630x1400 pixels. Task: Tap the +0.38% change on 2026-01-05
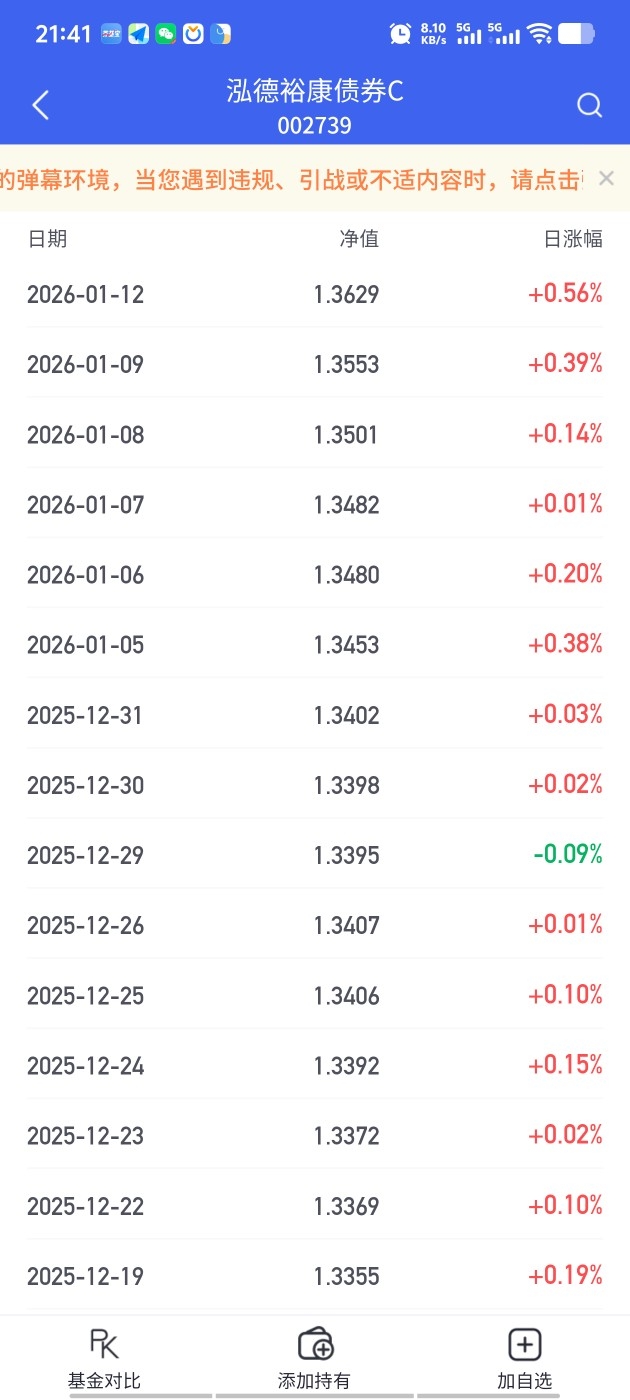tap(565, 644)
